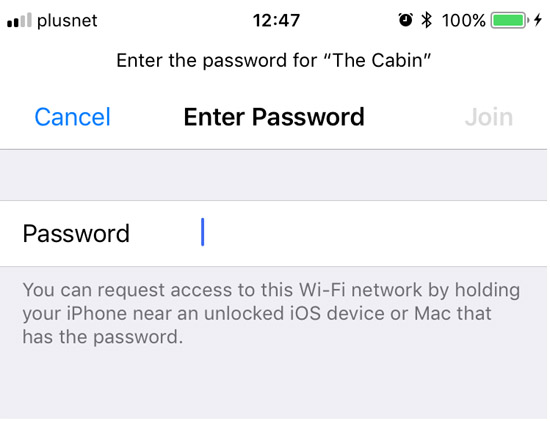The width and height of the screenshot is (550, 421).
Task: Tap the Wi-Fi access sharing hint text
Action: (271, 313)
